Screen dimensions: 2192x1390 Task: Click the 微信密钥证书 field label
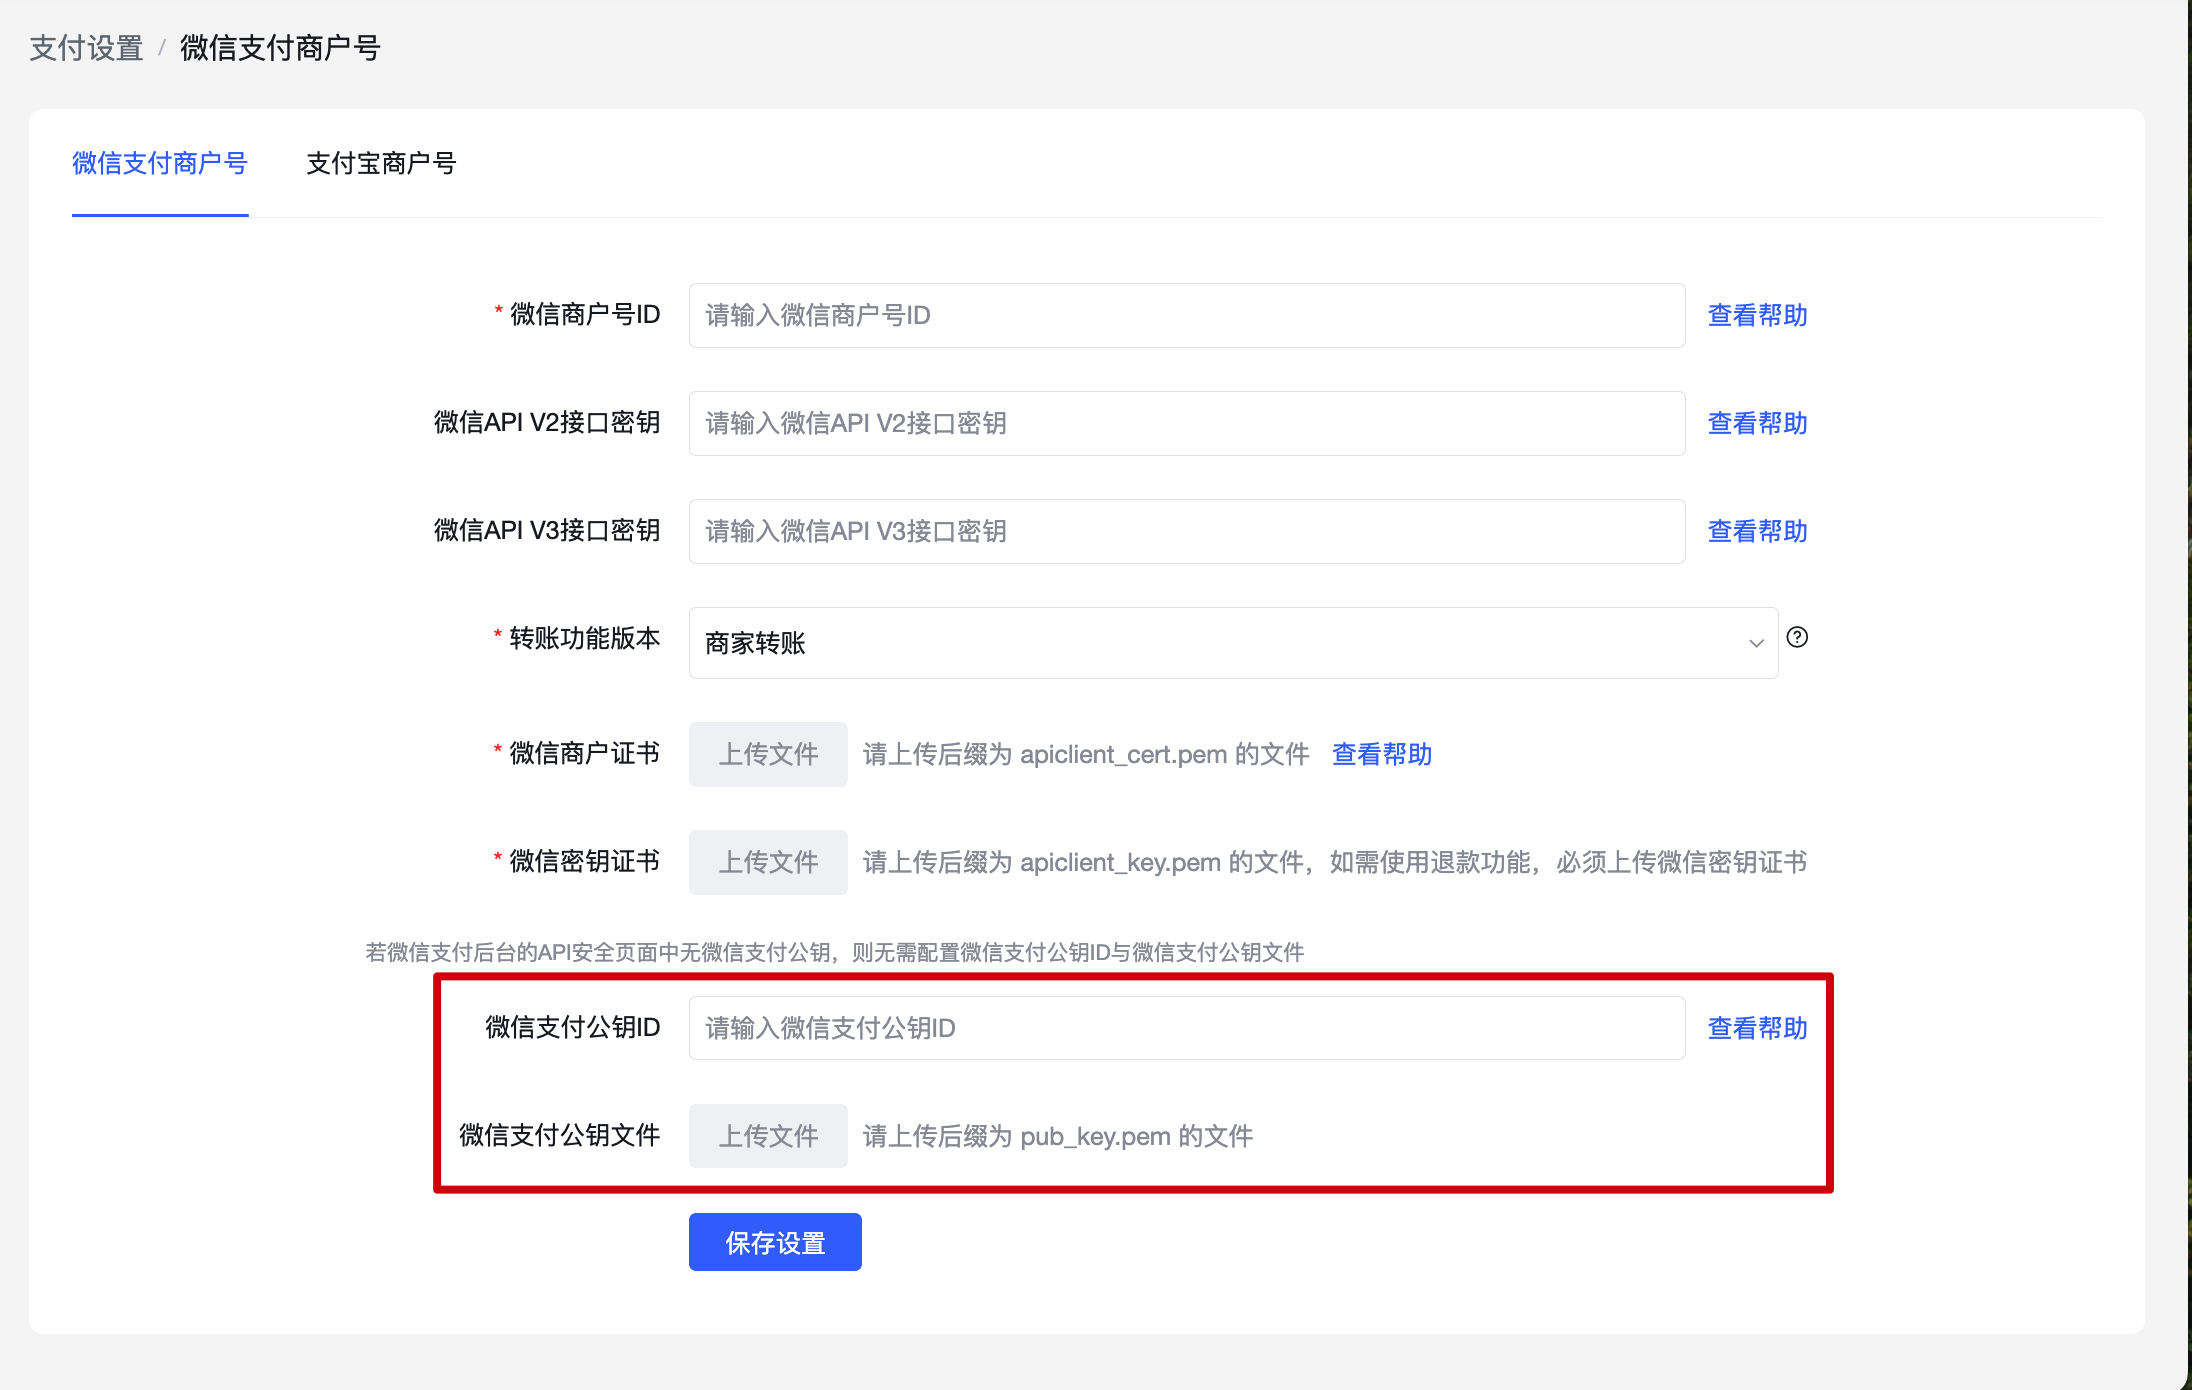pos(585,862)
